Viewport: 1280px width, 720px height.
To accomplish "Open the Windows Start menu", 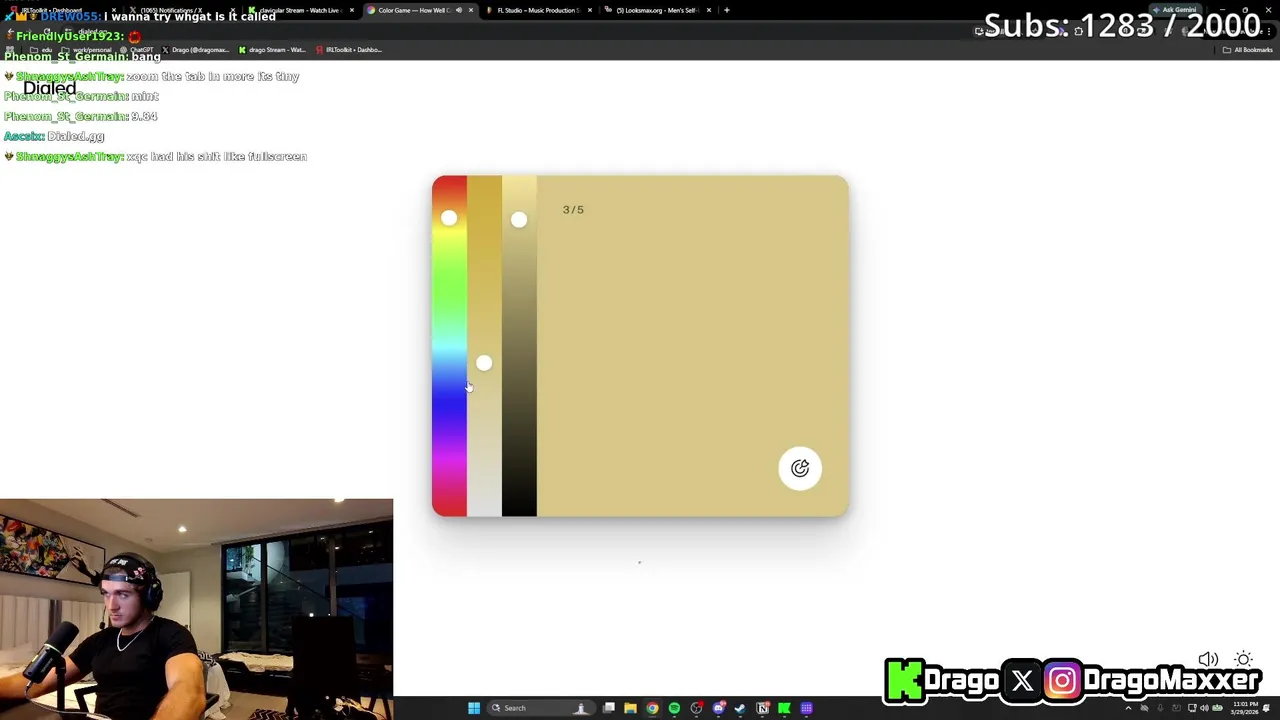I will 474,708.
